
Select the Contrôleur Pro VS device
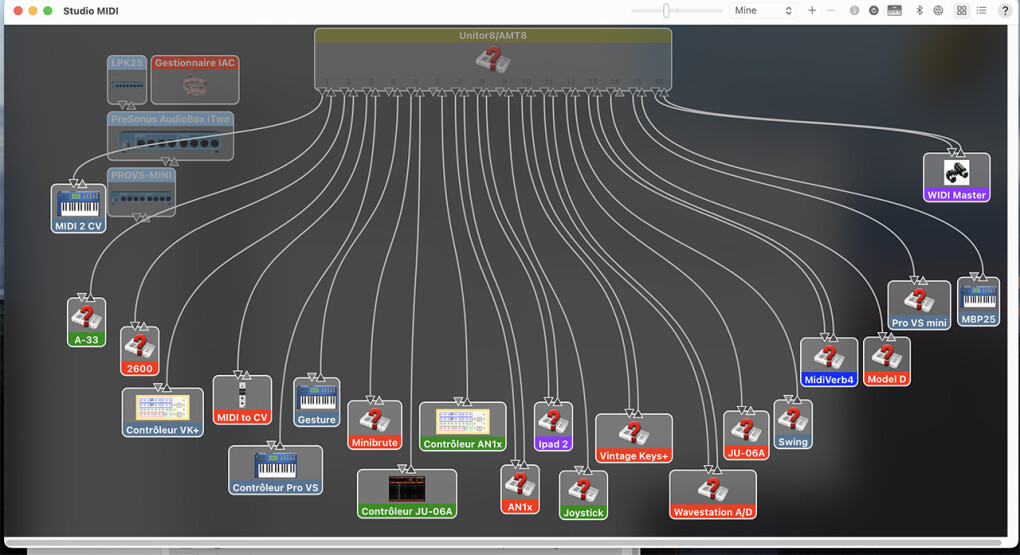pyautogui.click(x=275, y=470)
